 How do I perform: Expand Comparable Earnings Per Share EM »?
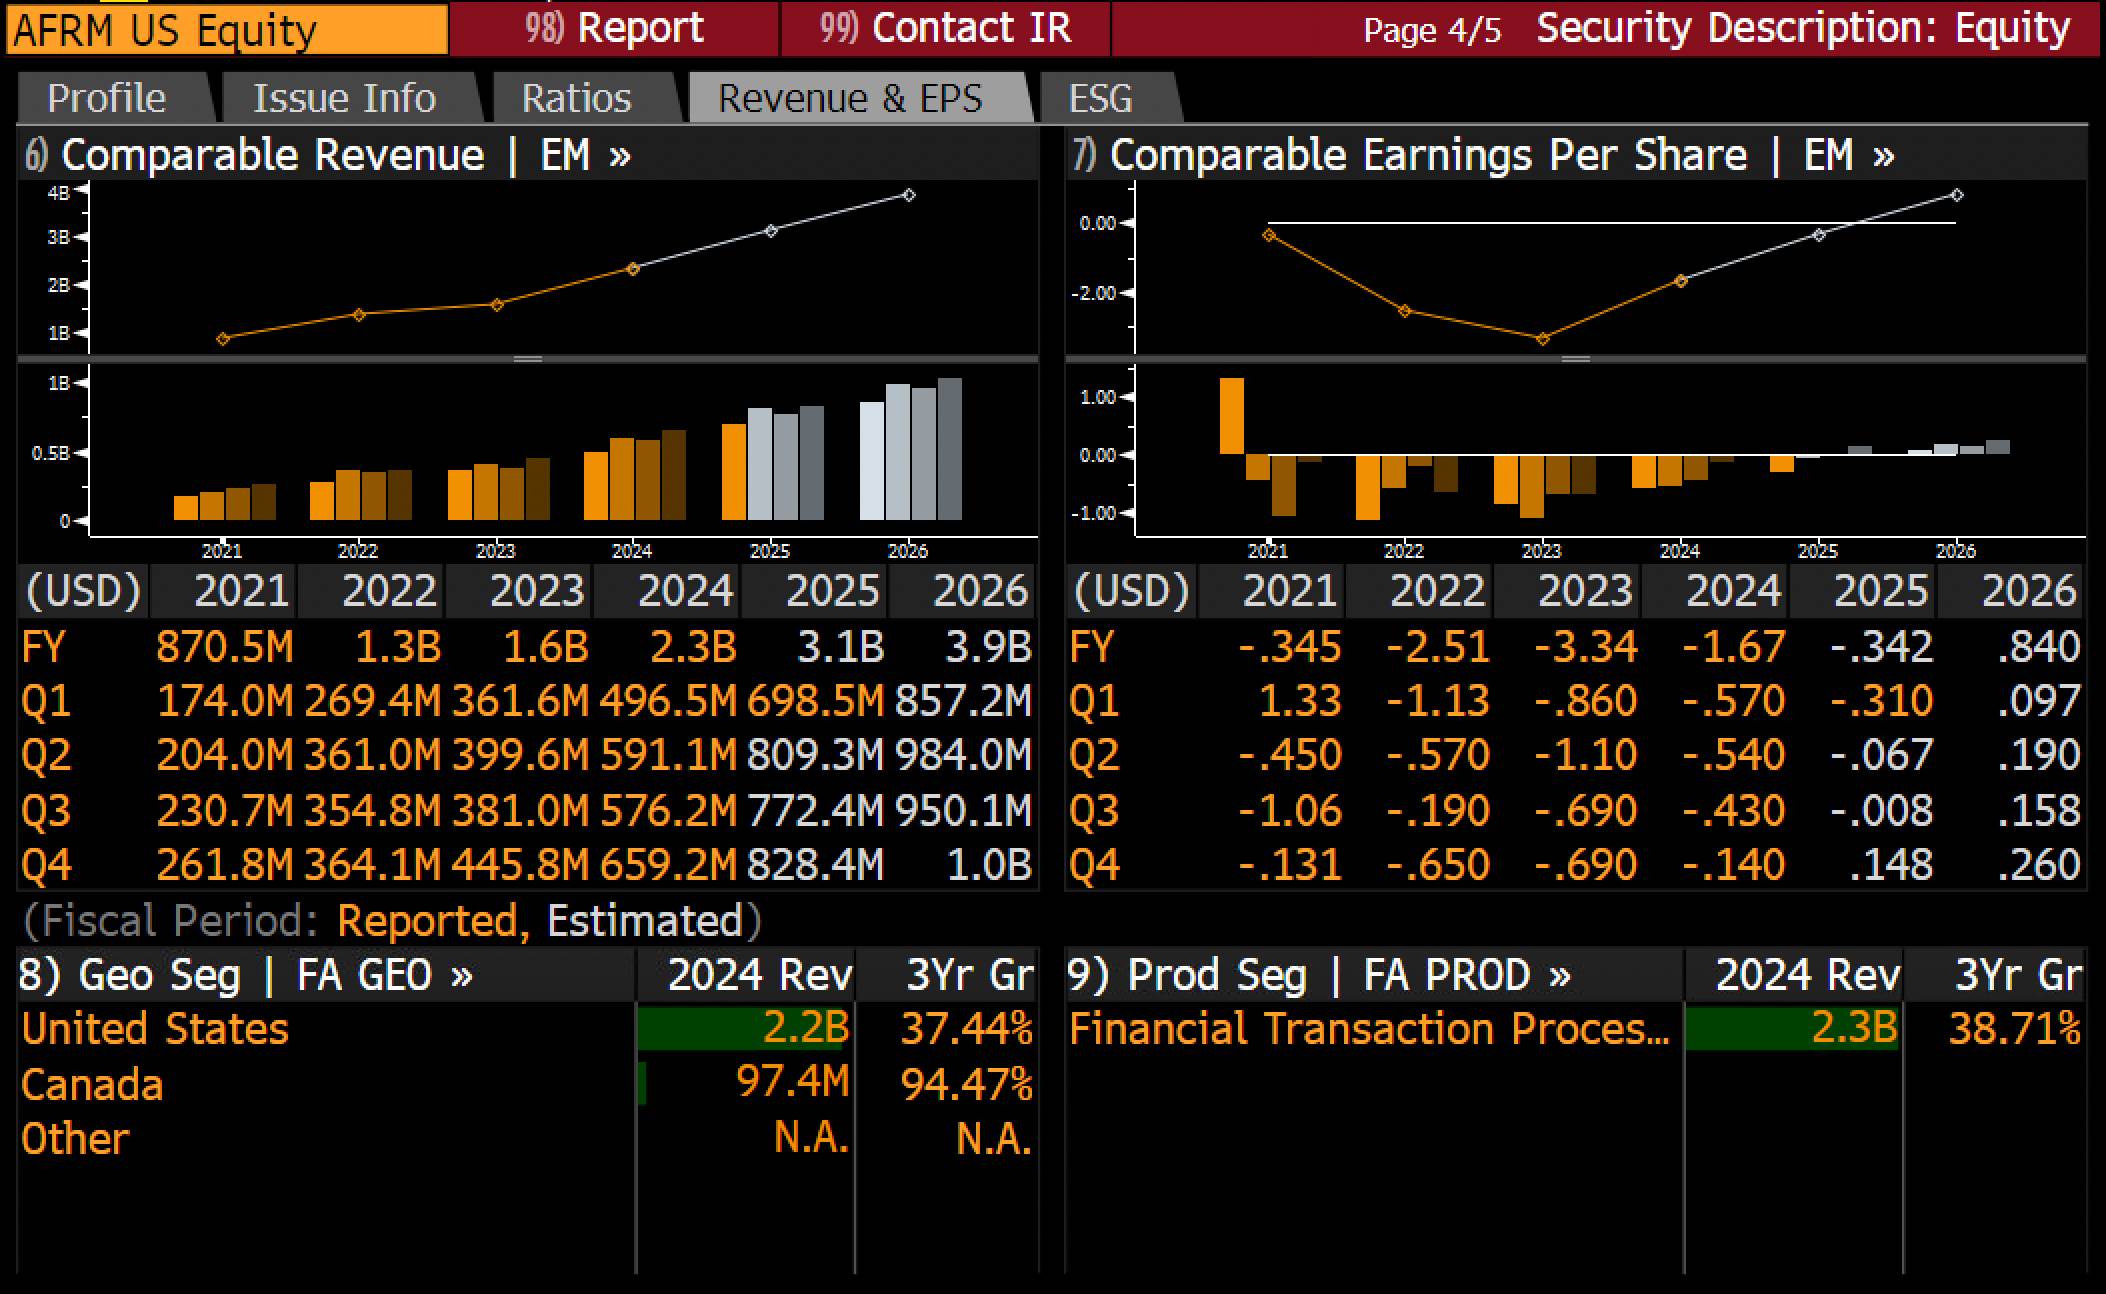tap(1484, 155)
